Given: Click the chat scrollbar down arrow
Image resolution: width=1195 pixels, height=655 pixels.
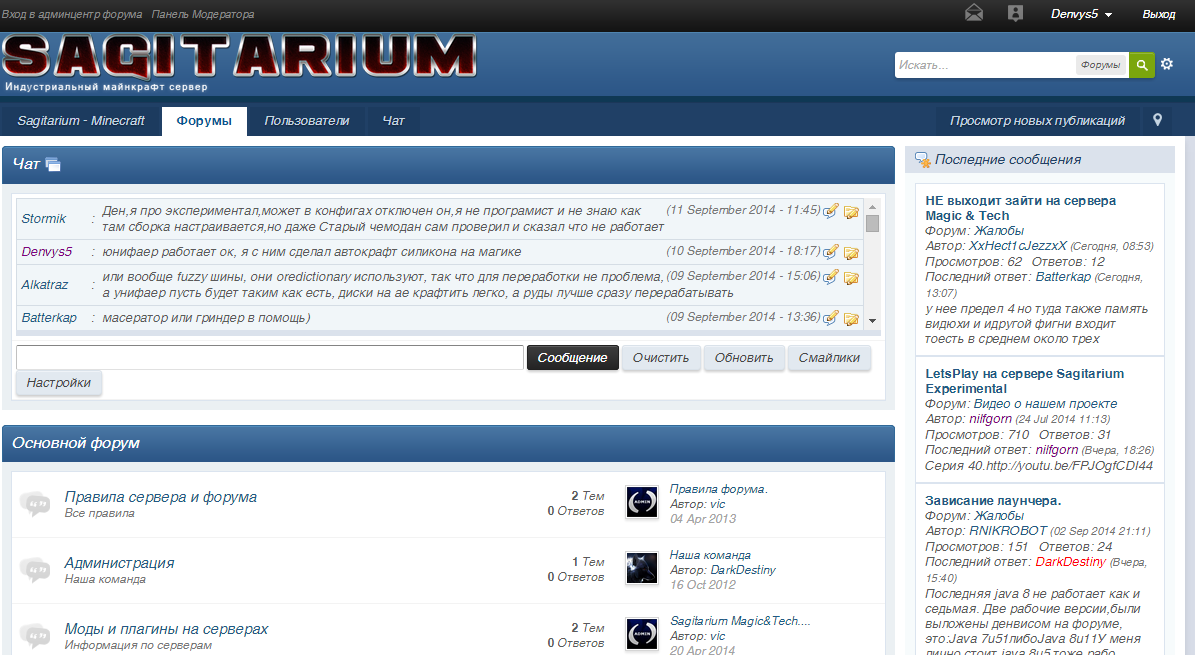Looking at the screenshot, I should tap(873, 321).
